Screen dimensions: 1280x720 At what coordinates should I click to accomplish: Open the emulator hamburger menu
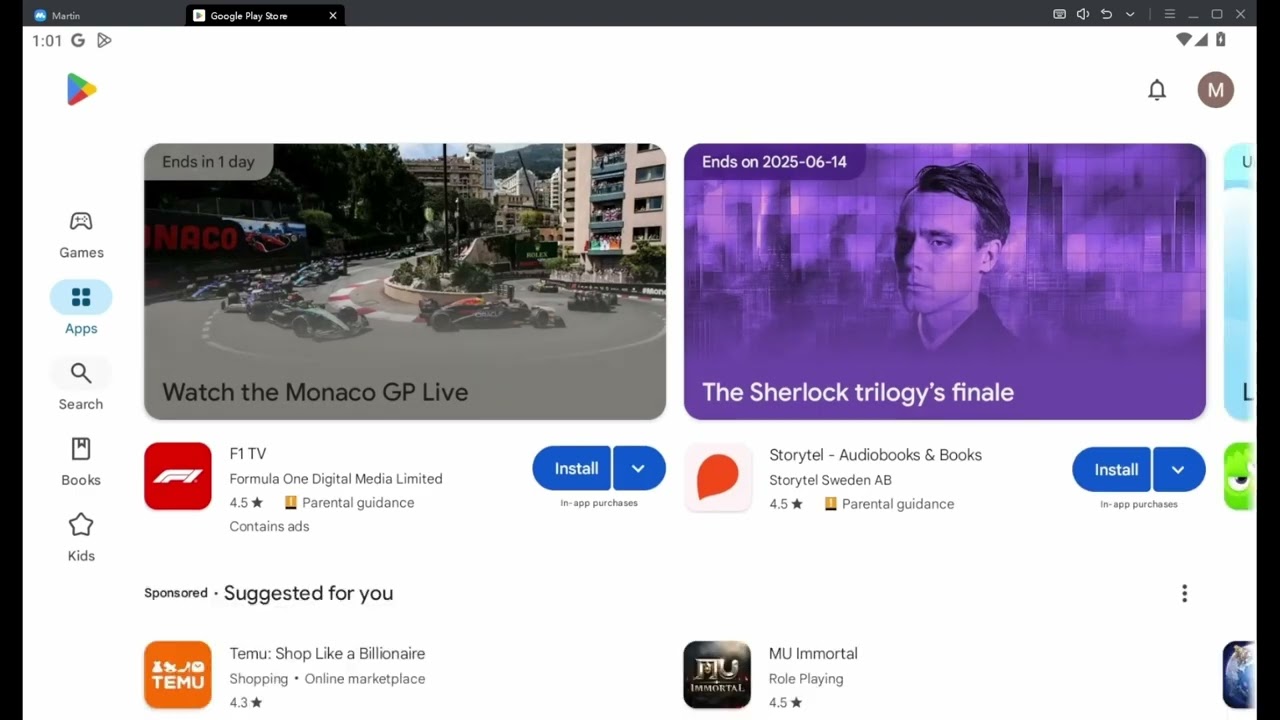[1169, 14]
